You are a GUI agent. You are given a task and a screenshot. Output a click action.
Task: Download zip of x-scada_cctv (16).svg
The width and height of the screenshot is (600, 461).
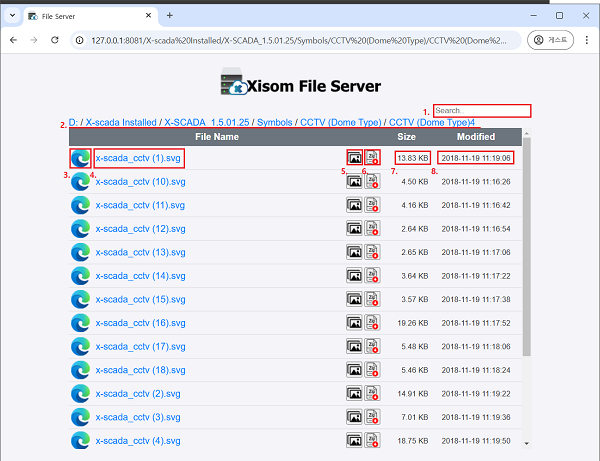point(372,323)
